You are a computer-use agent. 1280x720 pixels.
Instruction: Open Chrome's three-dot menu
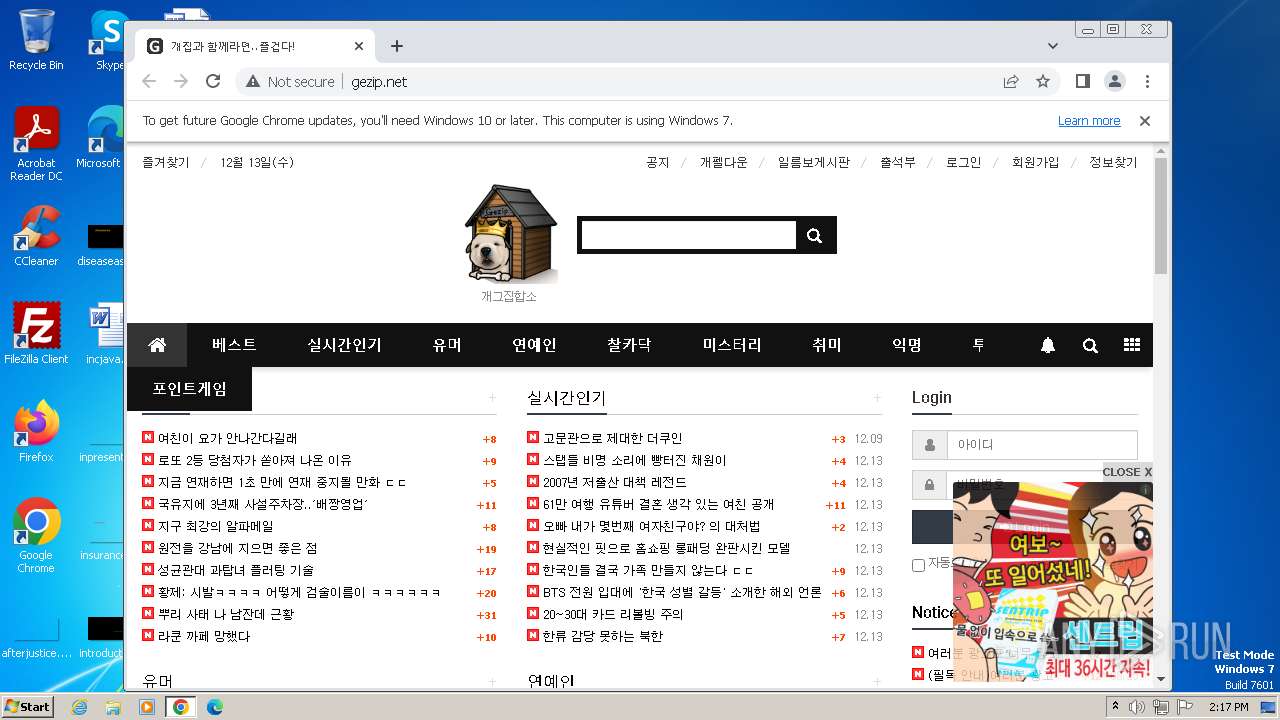[x=1147, y=81]
